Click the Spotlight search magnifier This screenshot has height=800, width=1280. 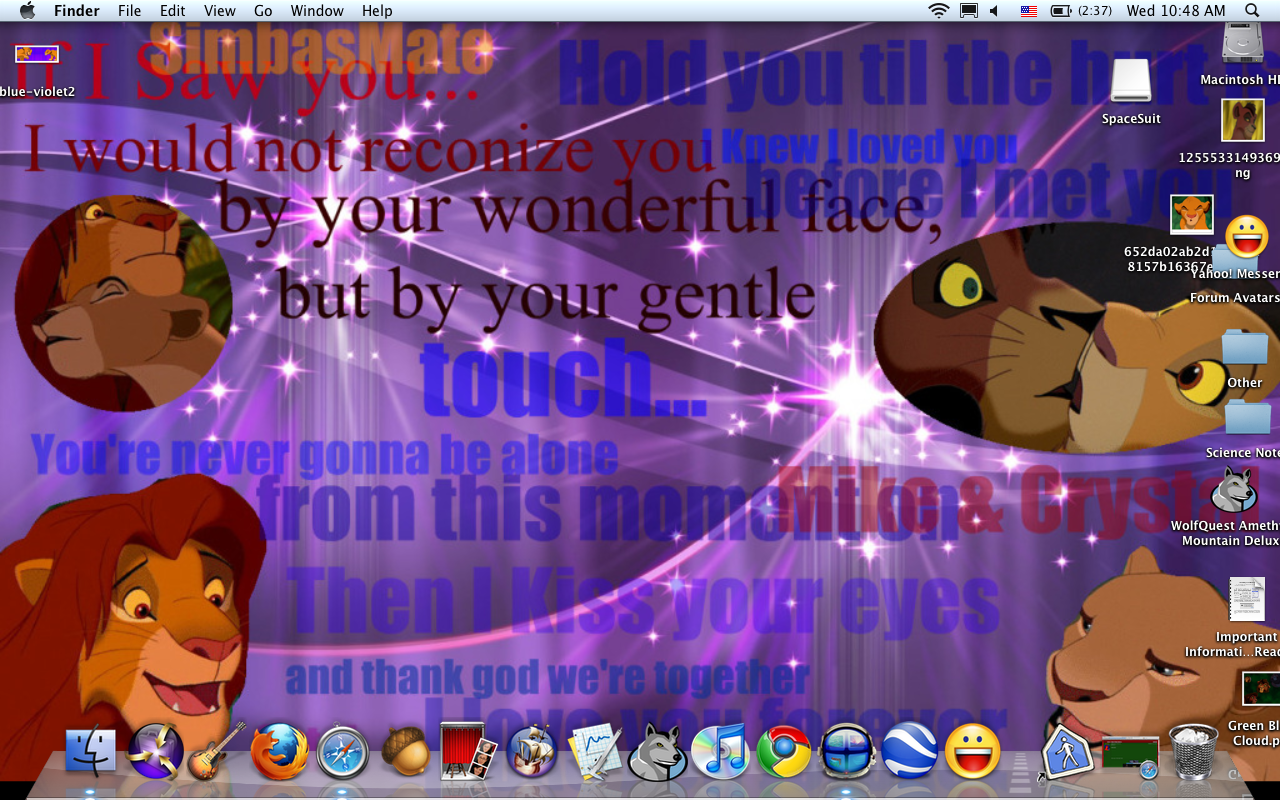point(1252,11)
